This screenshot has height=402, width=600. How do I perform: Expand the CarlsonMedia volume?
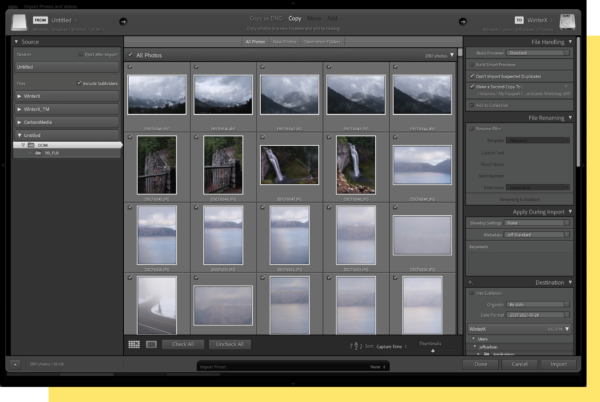point(19,122)
